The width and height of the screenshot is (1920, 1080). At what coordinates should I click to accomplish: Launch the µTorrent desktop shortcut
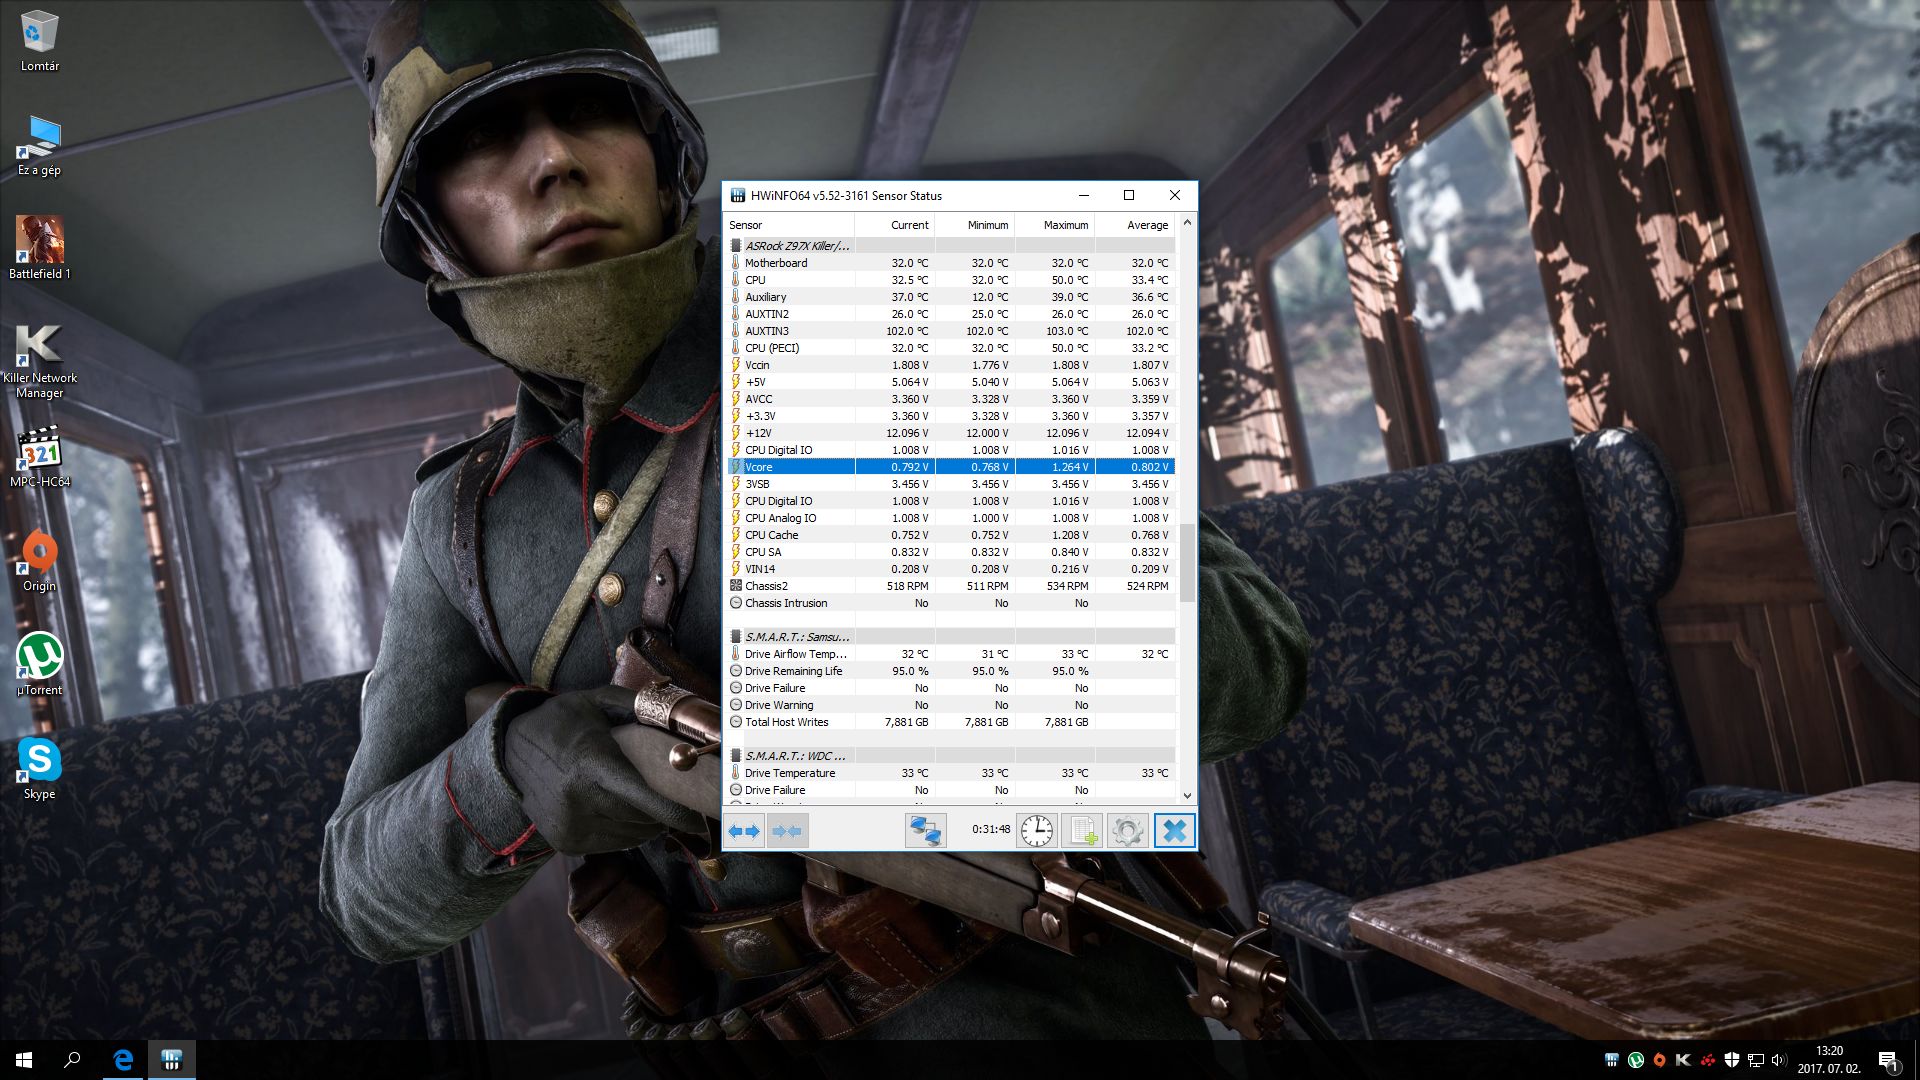pyautogui.click(x=40, y=665)
